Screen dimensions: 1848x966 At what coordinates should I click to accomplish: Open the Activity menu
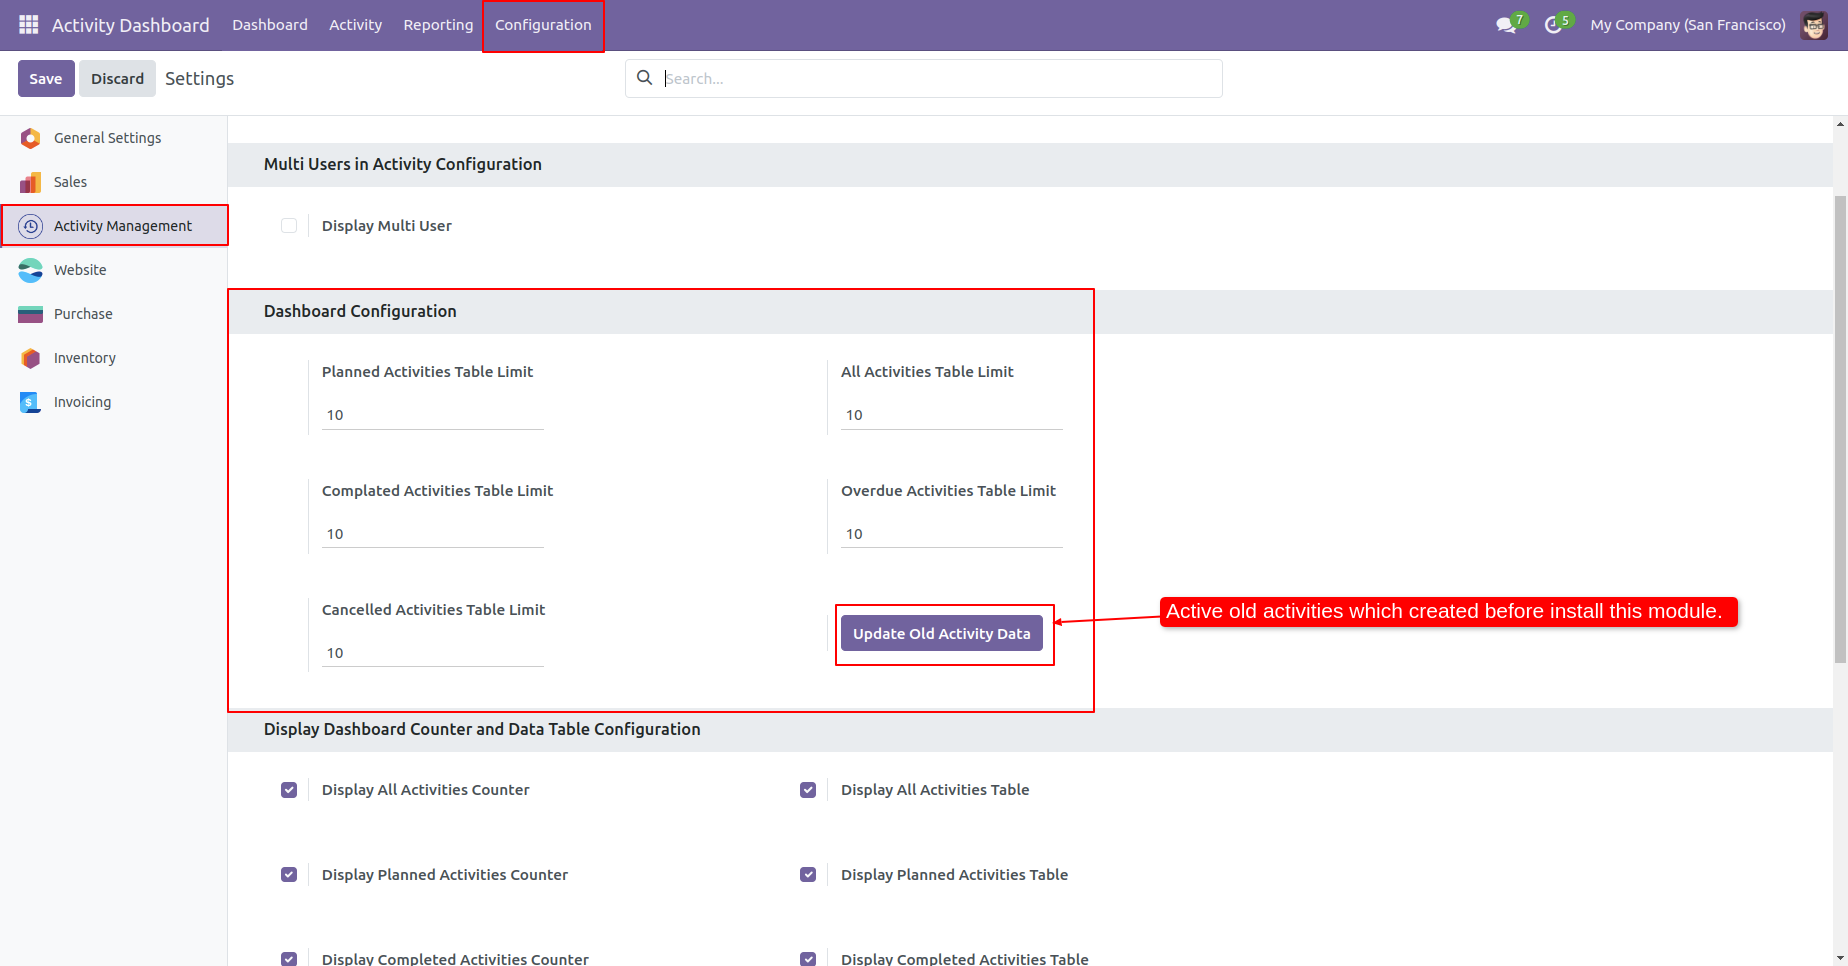tap(355, 25)
